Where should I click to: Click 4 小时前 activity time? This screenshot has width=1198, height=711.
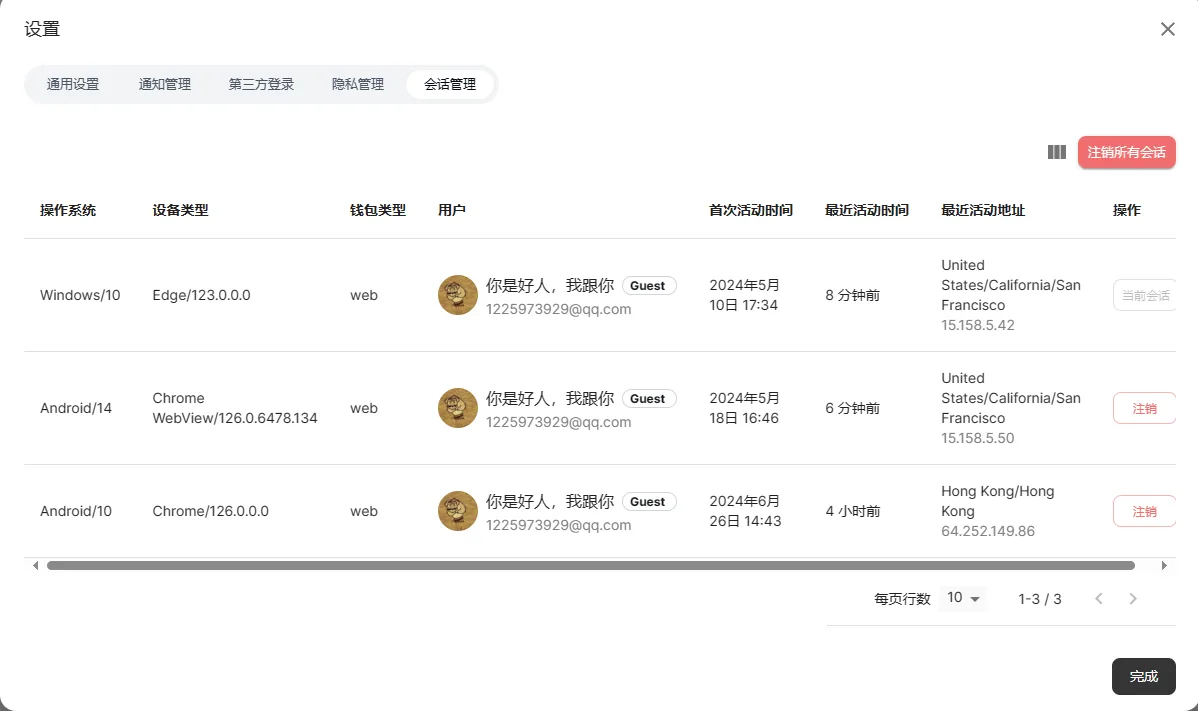tap(853, 511)
